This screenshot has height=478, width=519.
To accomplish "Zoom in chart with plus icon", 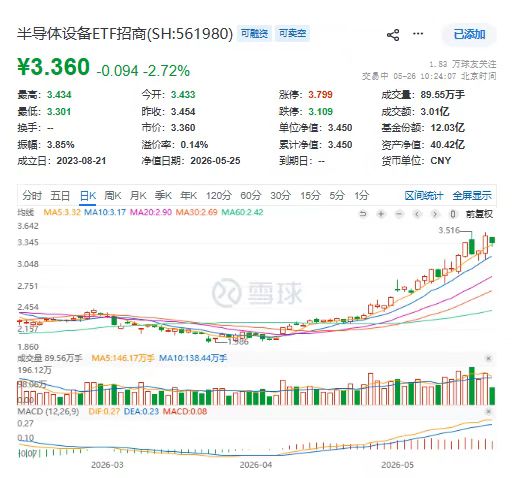I will point(381,214).
